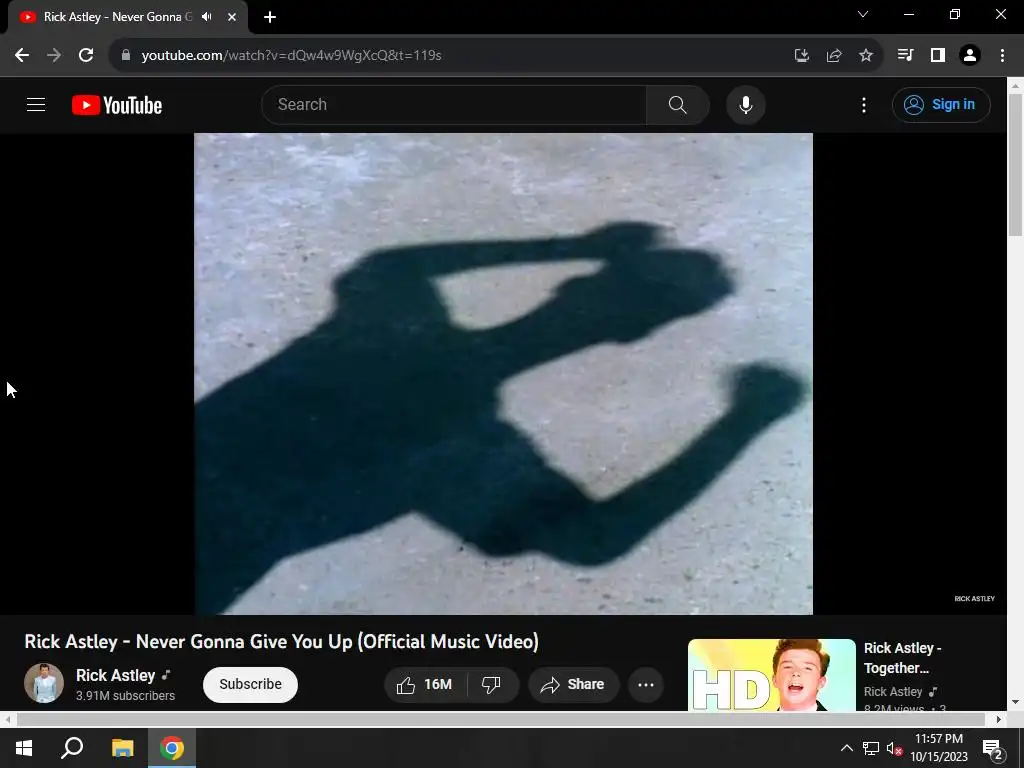Click the tab search chevron in title bar
Screen dimensions: 1024x768
click(863, 14)
